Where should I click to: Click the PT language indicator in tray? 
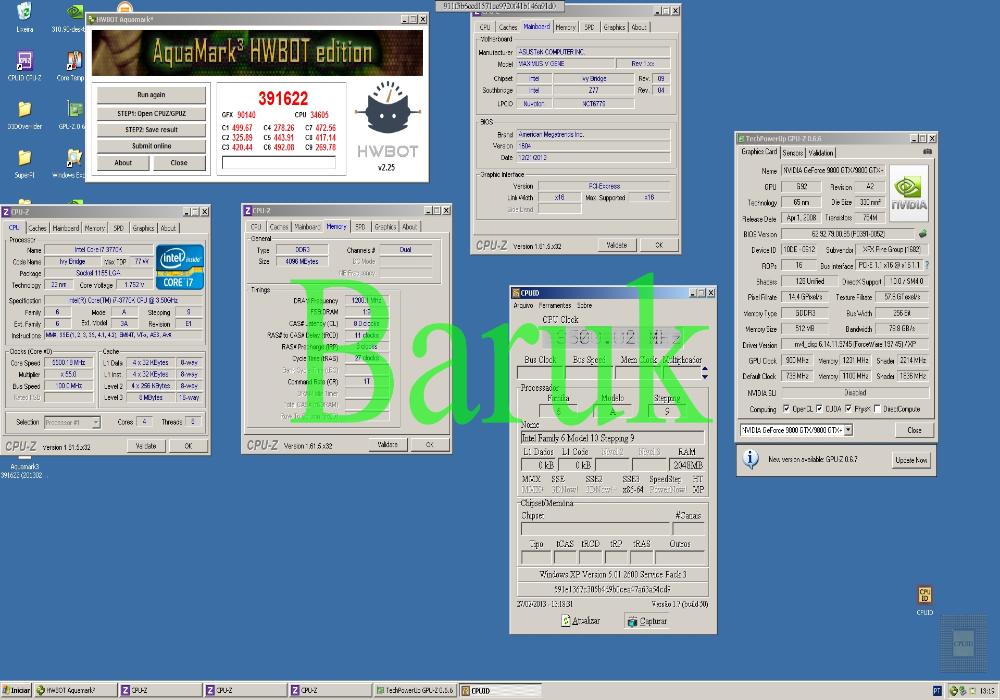pyautogui.click(x=937, y=690)
